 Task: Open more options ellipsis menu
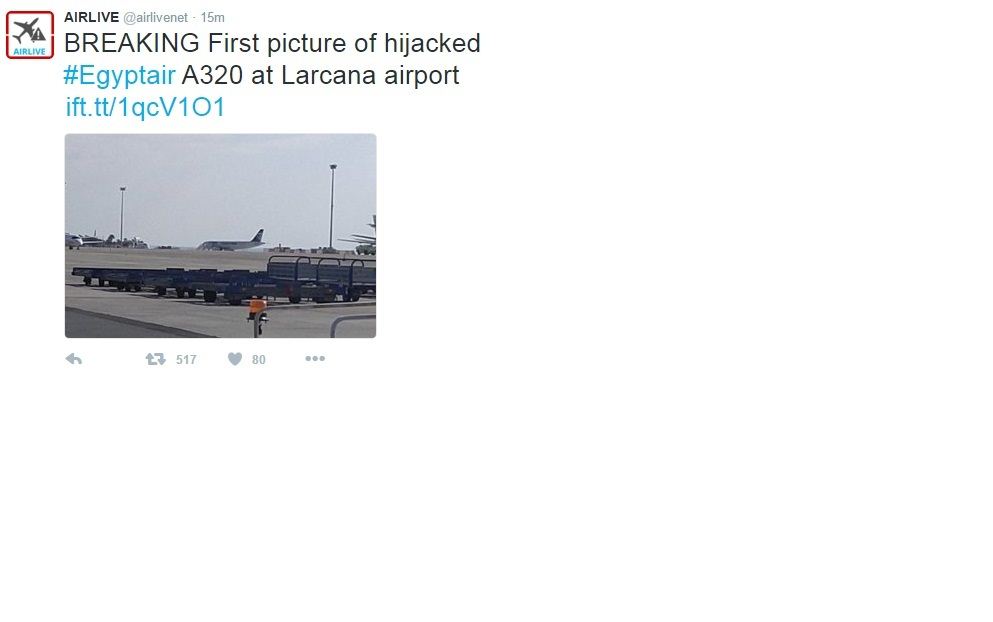pos(315,359)
